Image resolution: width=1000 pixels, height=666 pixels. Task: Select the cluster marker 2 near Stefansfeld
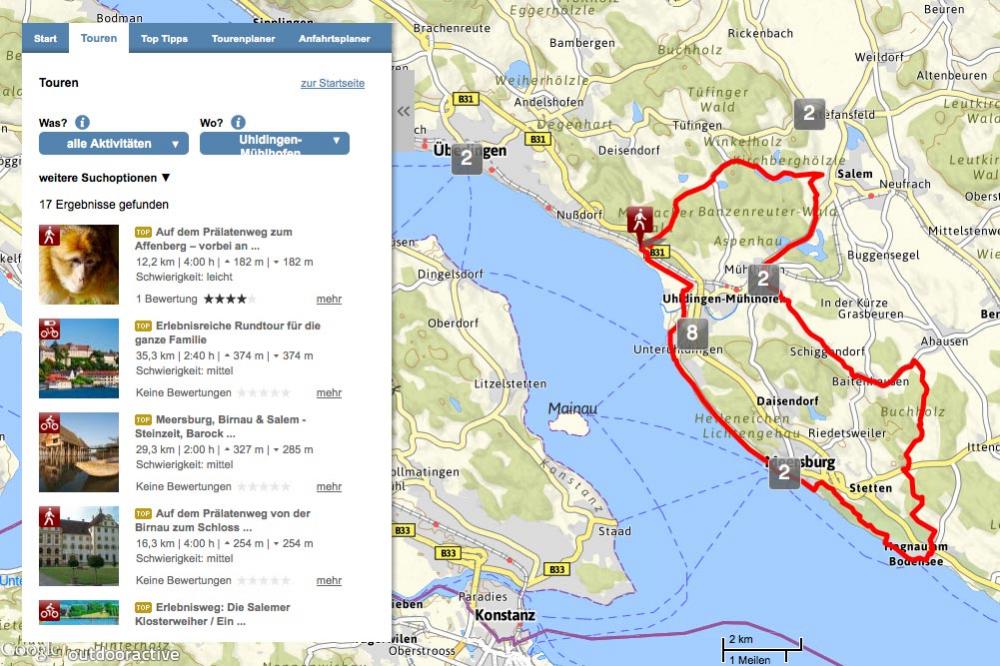point(810,114)
